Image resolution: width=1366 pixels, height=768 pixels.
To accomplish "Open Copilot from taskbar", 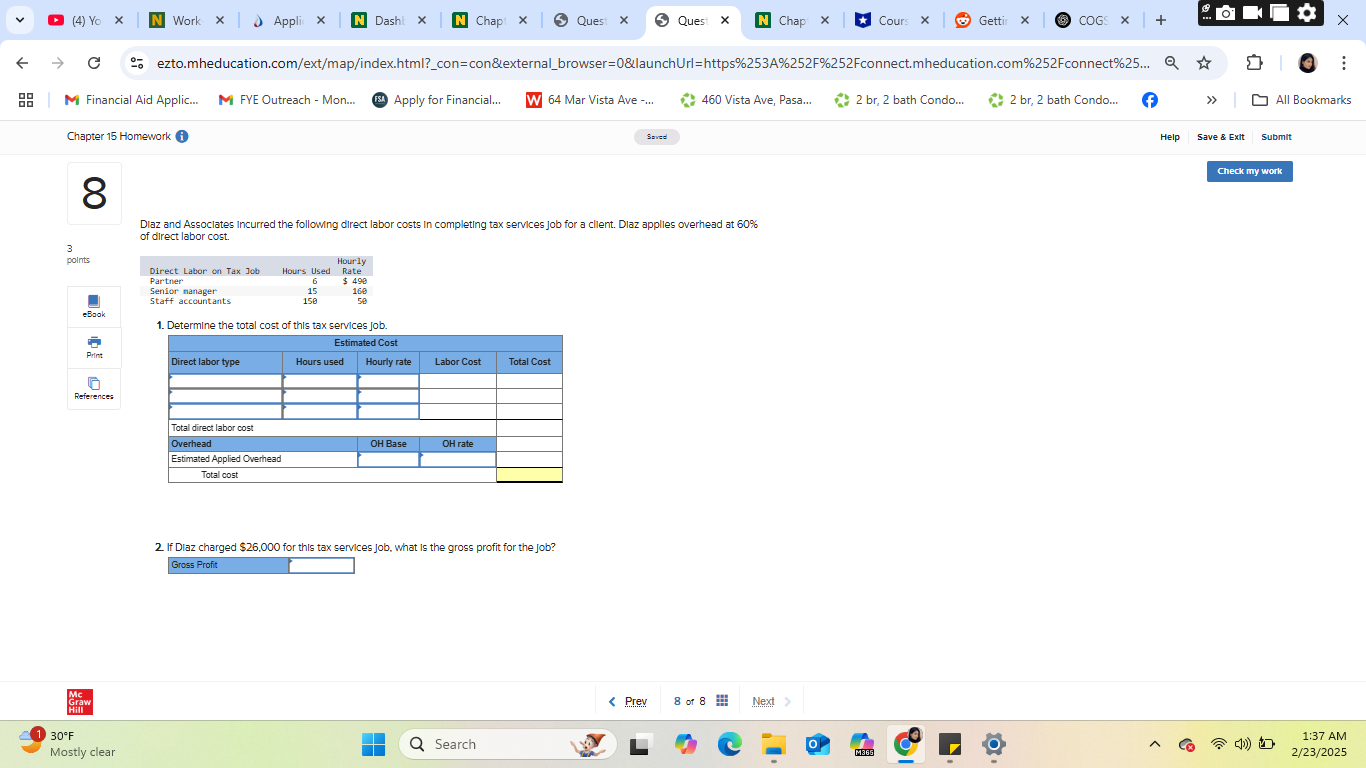I will coord(685,745).
